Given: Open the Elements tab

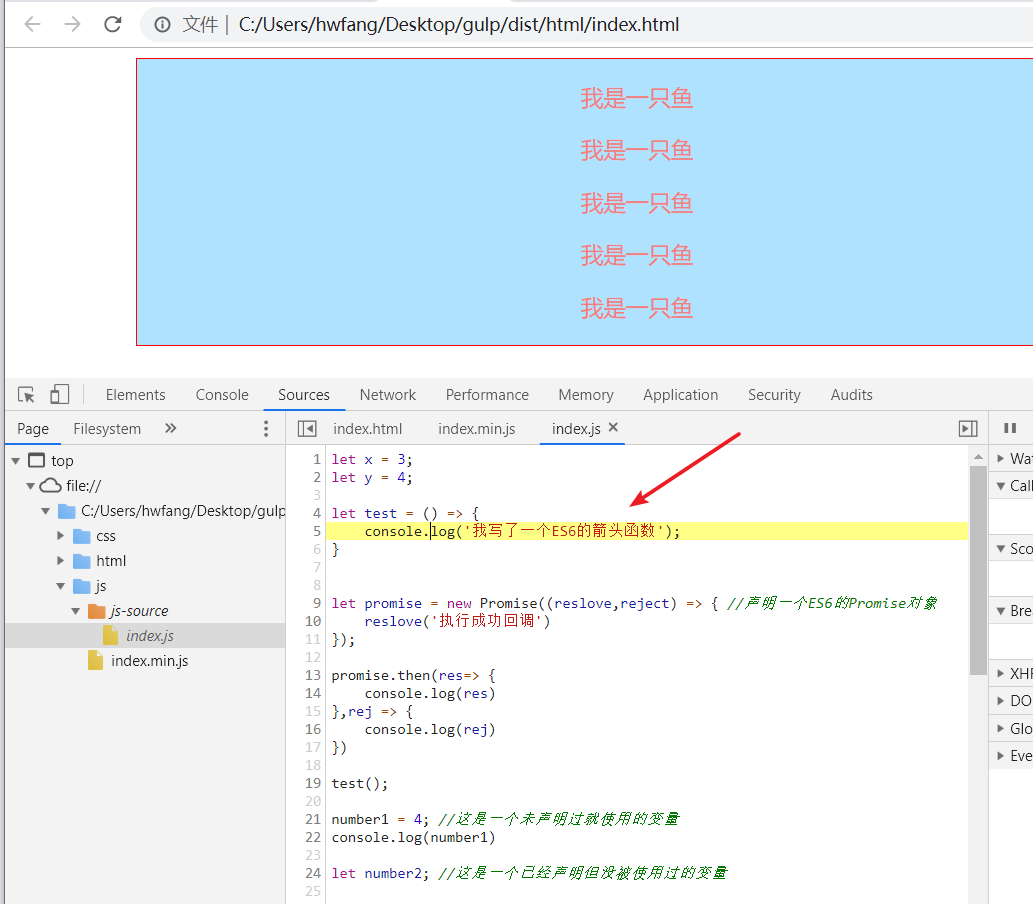Looking at the screenshot, I should click(x=136, y=395).
